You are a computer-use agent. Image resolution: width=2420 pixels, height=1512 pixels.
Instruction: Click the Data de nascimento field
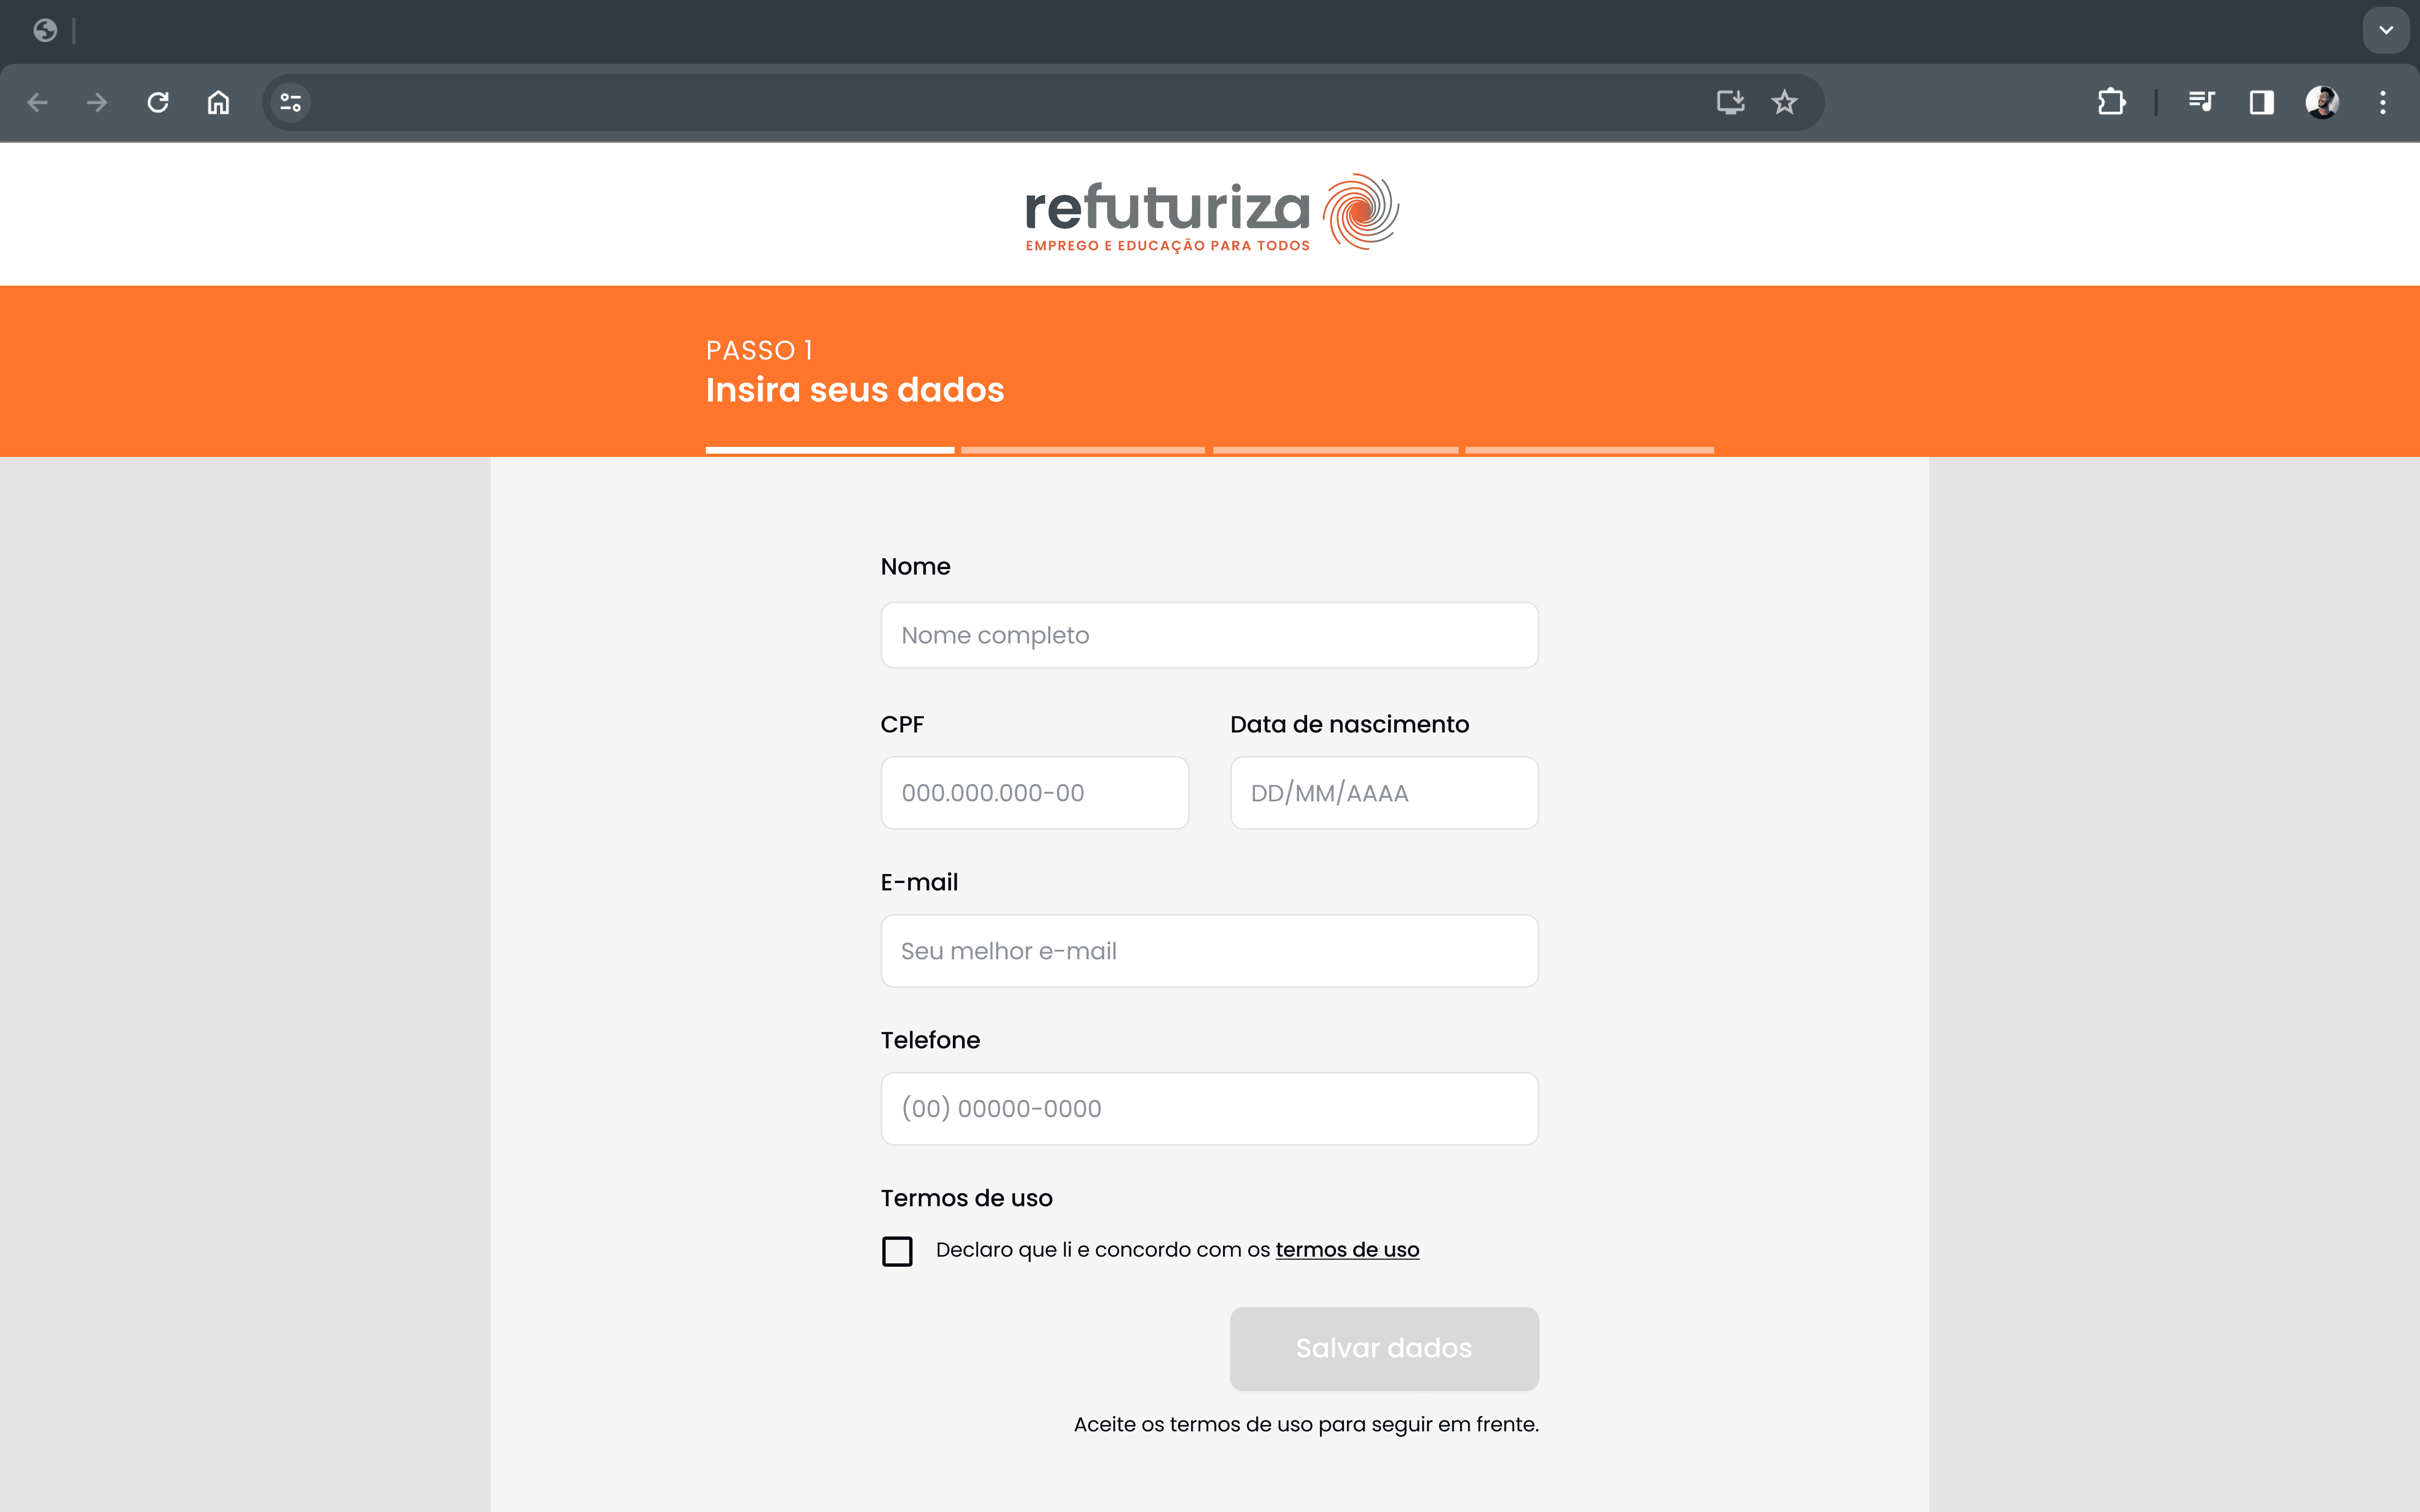(1383, 793)
